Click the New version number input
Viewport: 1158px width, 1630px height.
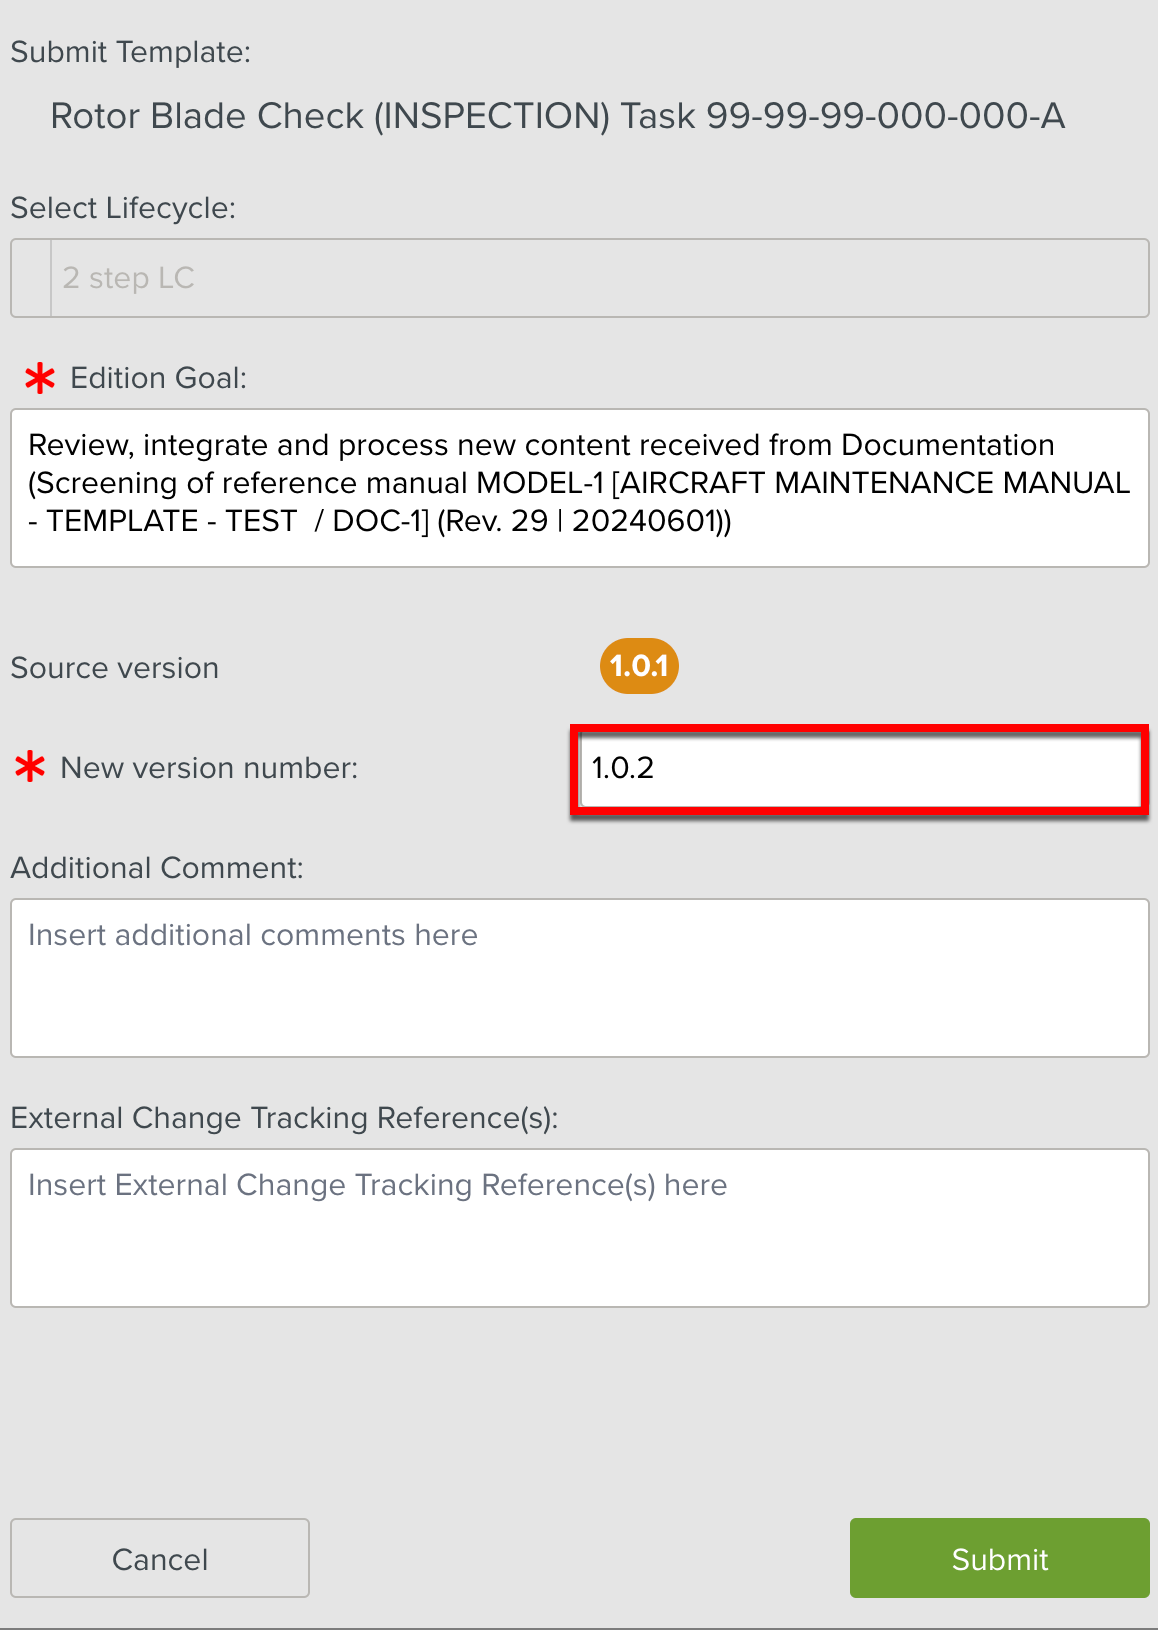coord(859,768)
